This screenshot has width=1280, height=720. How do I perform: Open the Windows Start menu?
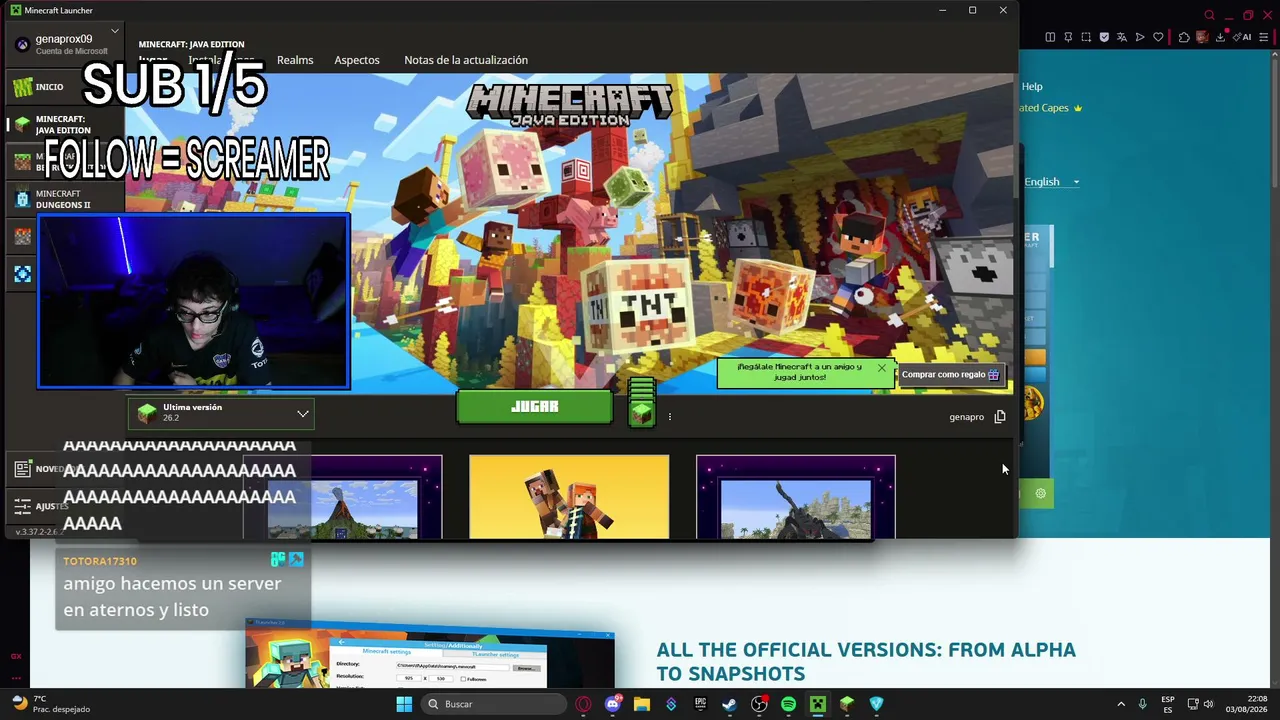pos(404,704)
